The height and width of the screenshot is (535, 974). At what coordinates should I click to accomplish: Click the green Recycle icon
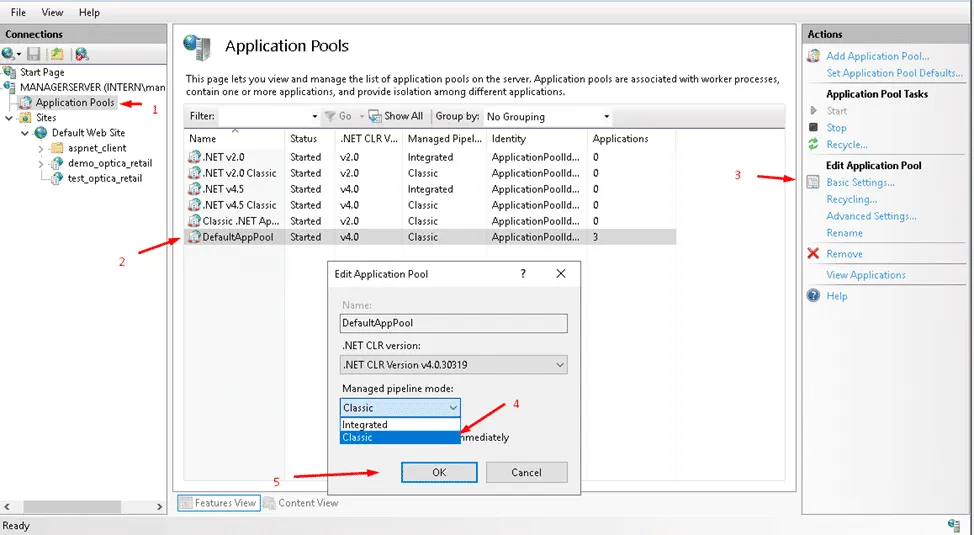[813, 145]
